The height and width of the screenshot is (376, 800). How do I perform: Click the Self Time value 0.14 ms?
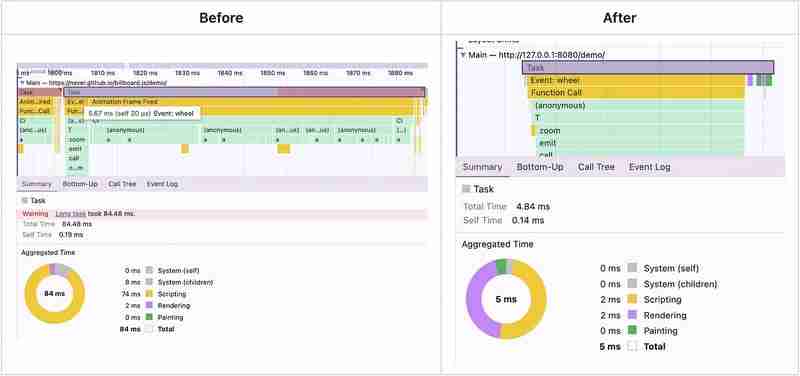[527, 220]
